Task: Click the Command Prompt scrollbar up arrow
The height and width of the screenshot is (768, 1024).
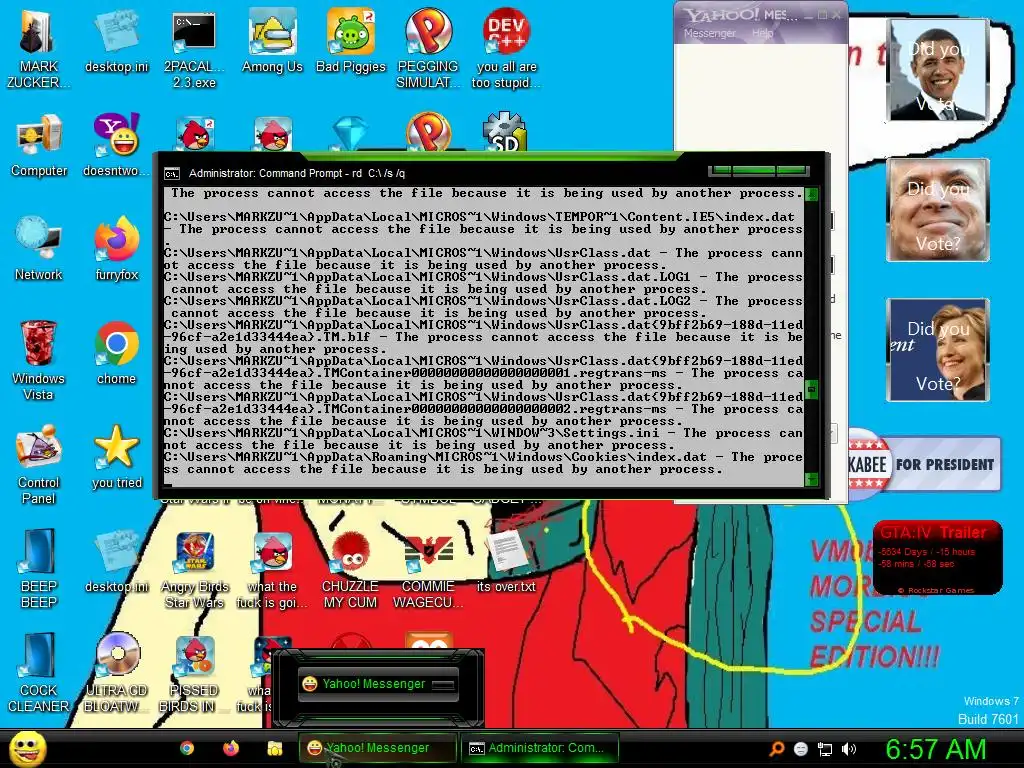Action: (x=811, y=194)
